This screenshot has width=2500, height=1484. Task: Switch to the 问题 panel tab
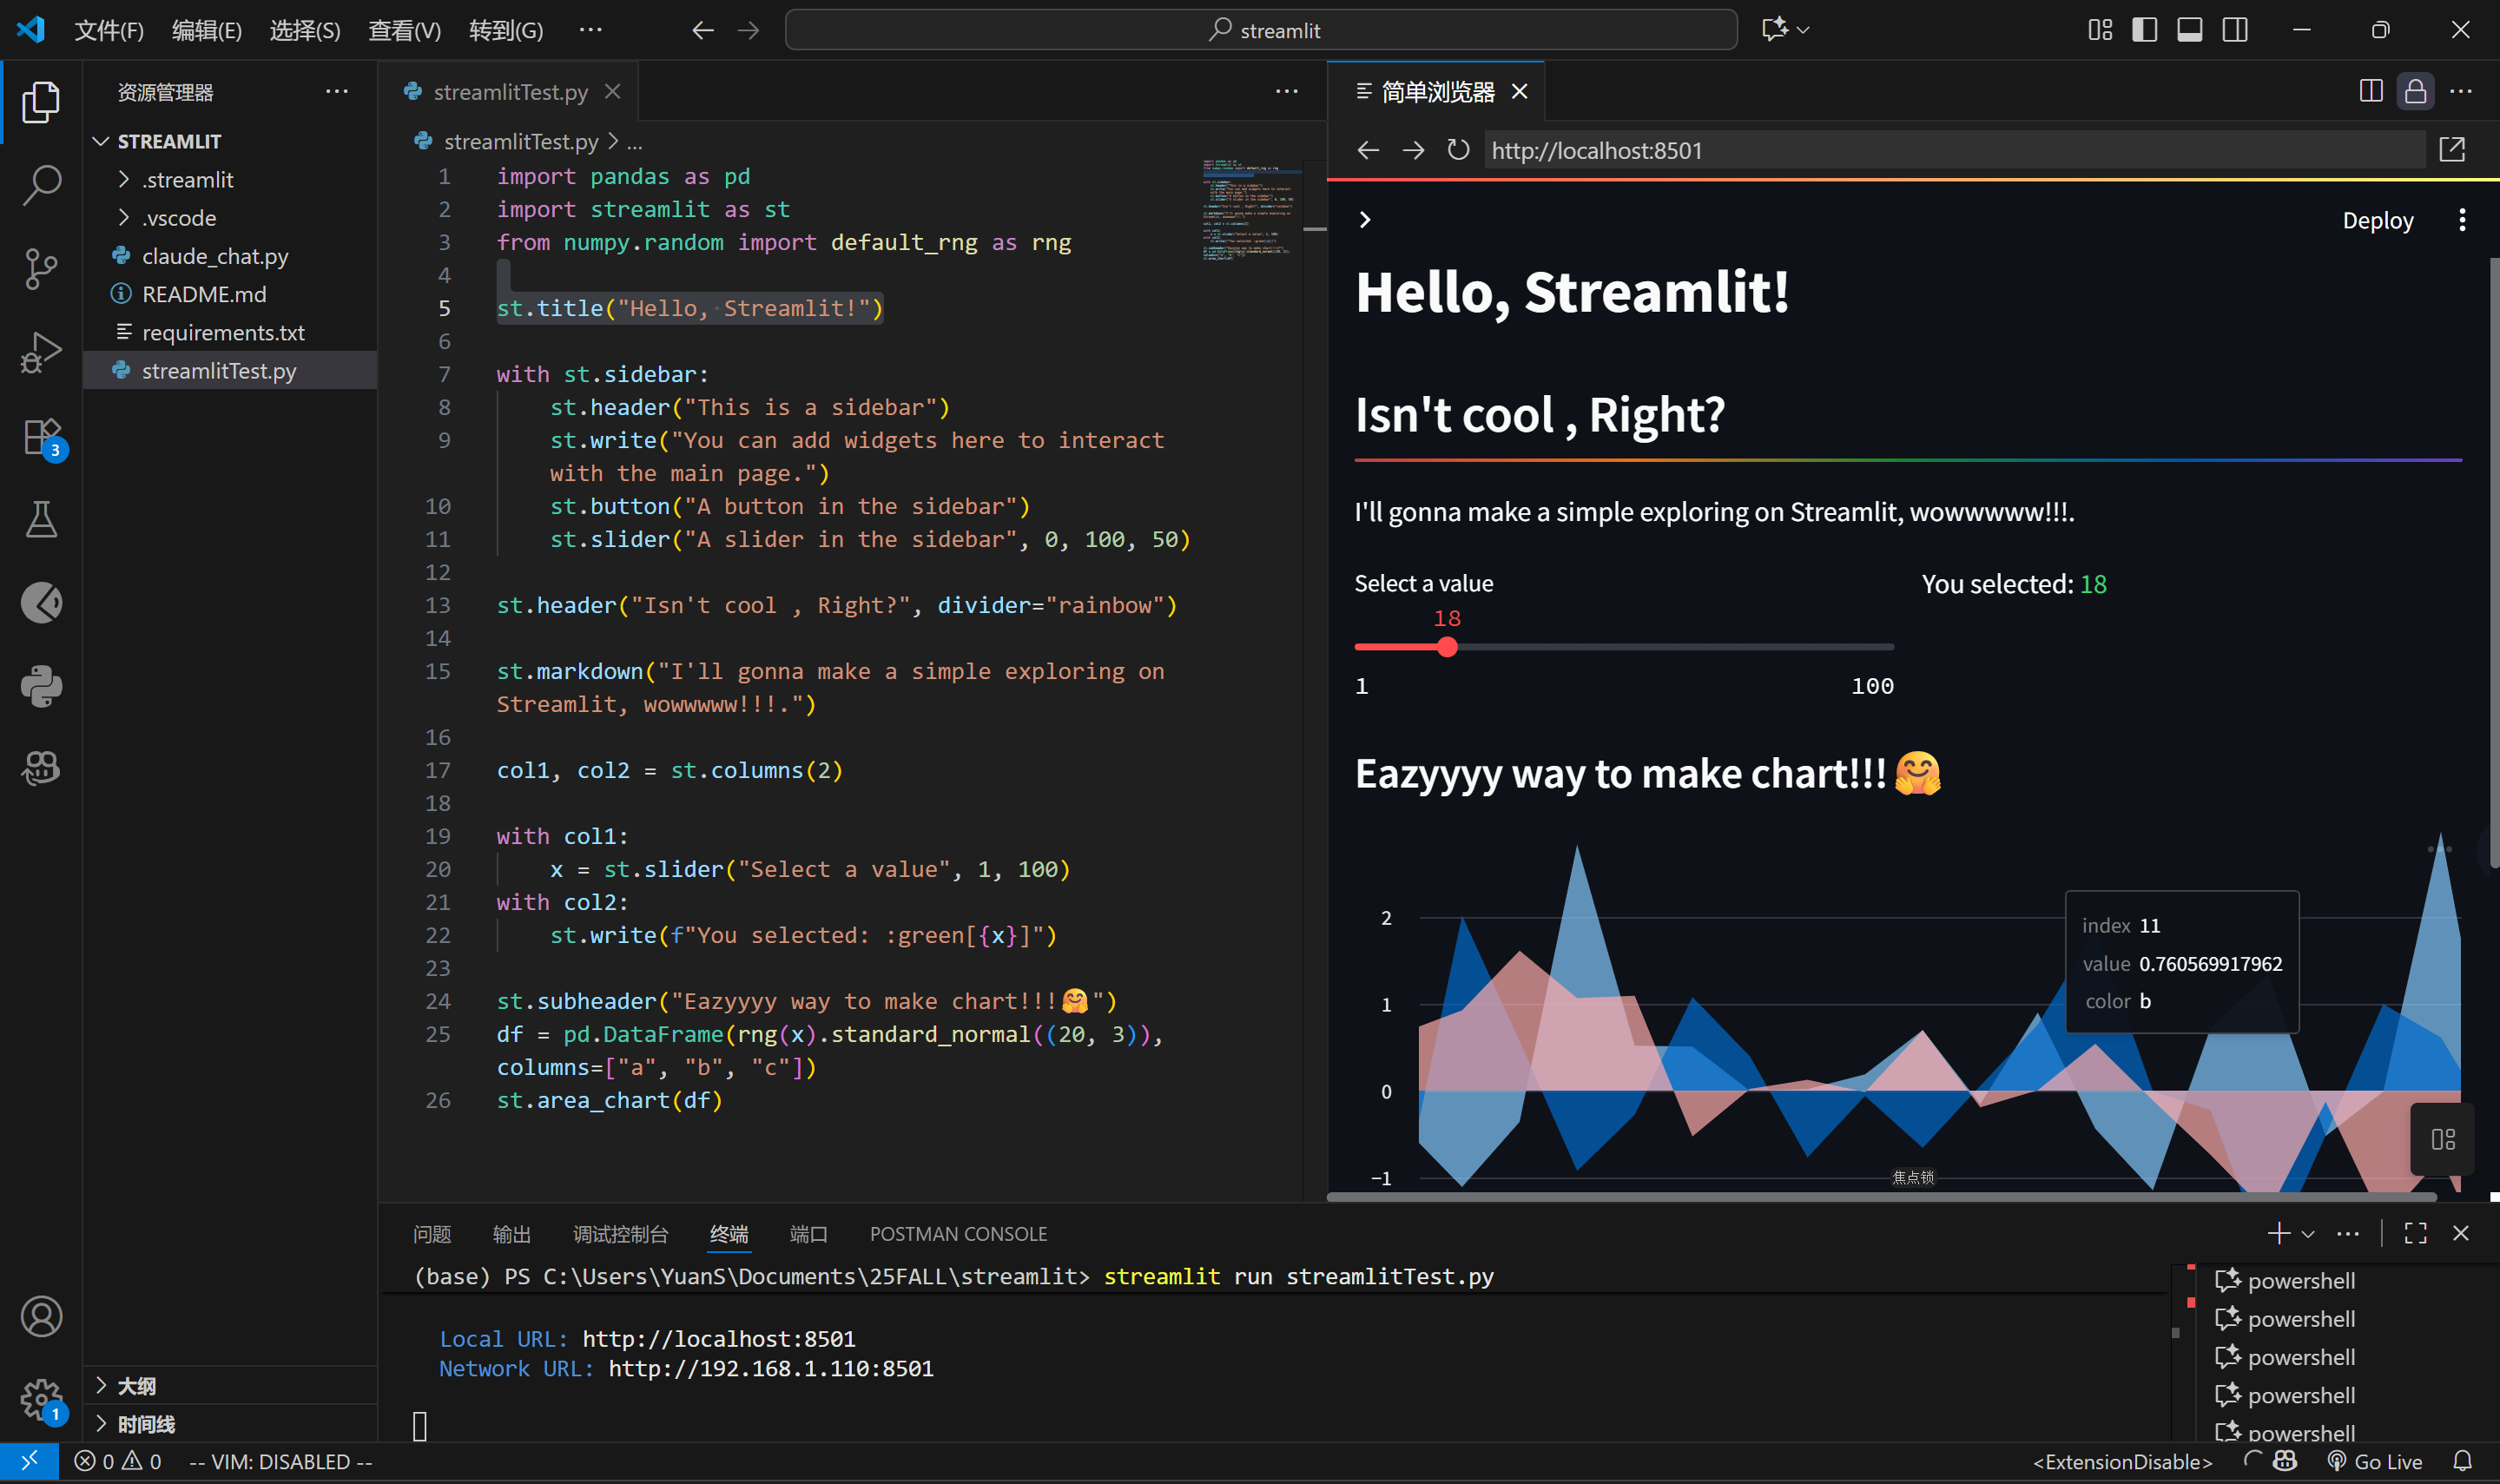[x=432, y=1234]
